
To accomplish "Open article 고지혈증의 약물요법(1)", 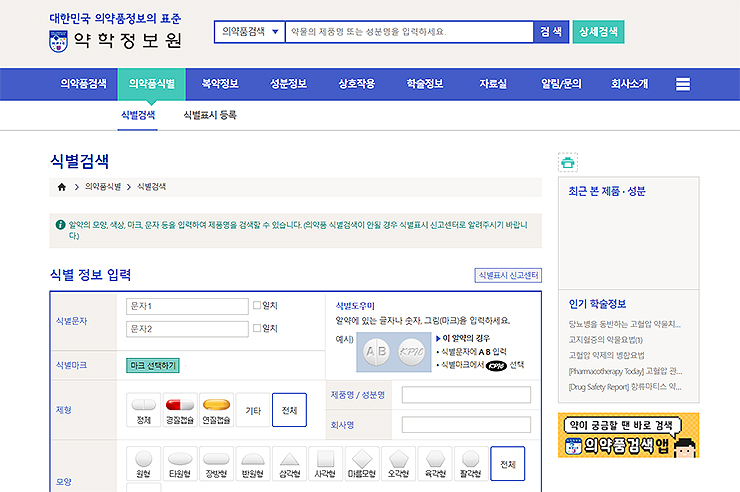I will click(605, 340).
